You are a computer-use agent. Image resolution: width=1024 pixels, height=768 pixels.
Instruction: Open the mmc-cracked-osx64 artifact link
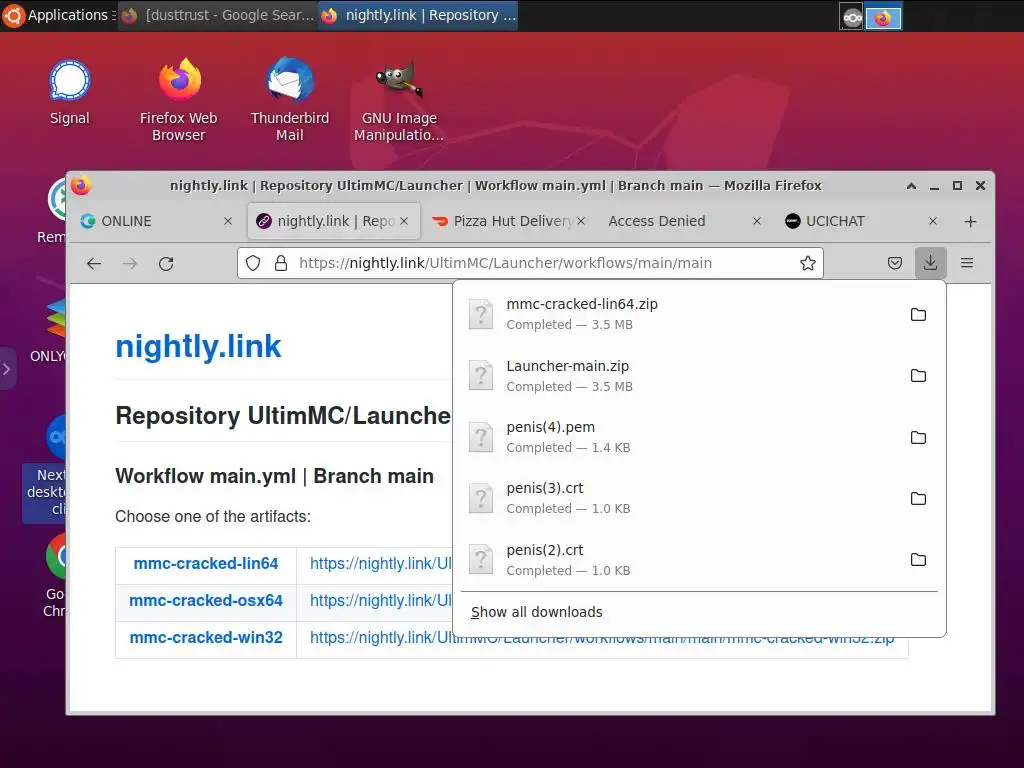point(206,600)
